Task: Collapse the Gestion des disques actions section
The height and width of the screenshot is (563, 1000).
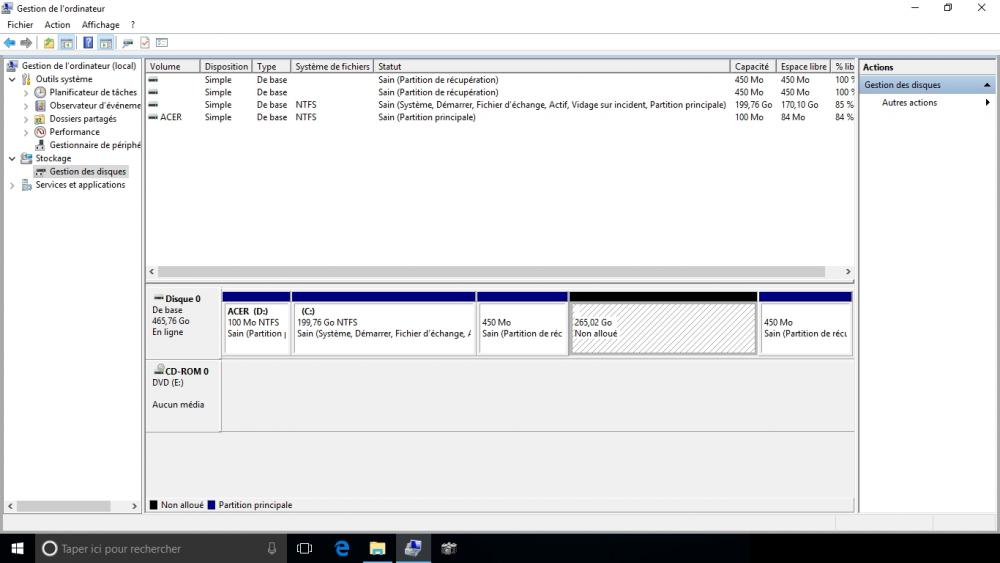Action: pyautogui.click(x=987, y=85)
